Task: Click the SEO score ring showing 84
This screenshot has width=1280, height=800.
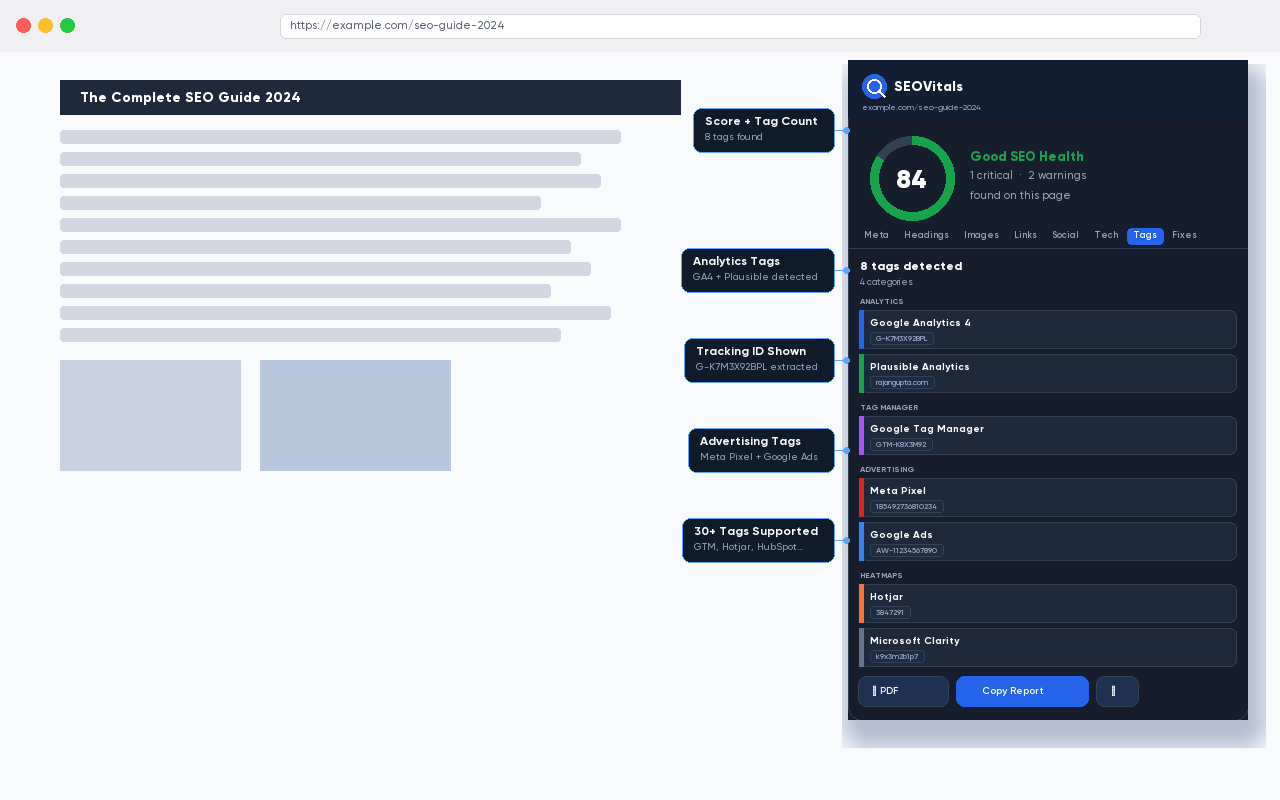Action: click(x=912, y=179)
